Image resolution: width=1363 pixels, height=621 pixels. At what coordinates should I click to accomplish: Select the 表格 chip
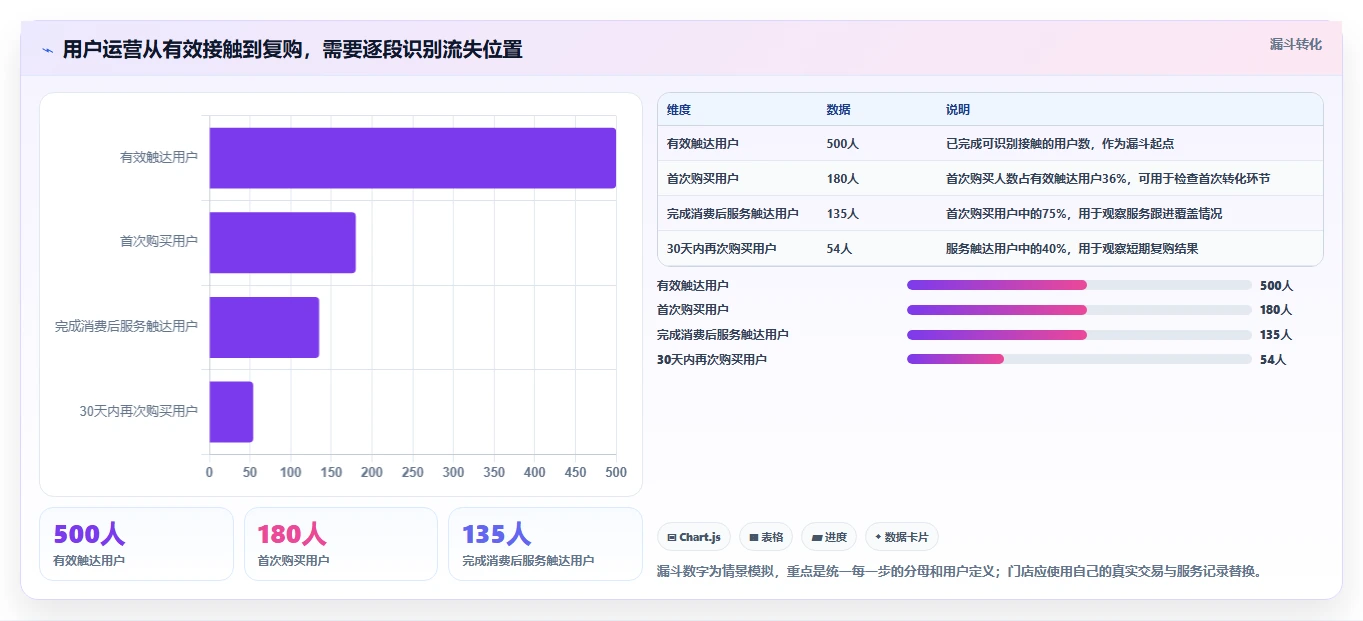[766, 537]
